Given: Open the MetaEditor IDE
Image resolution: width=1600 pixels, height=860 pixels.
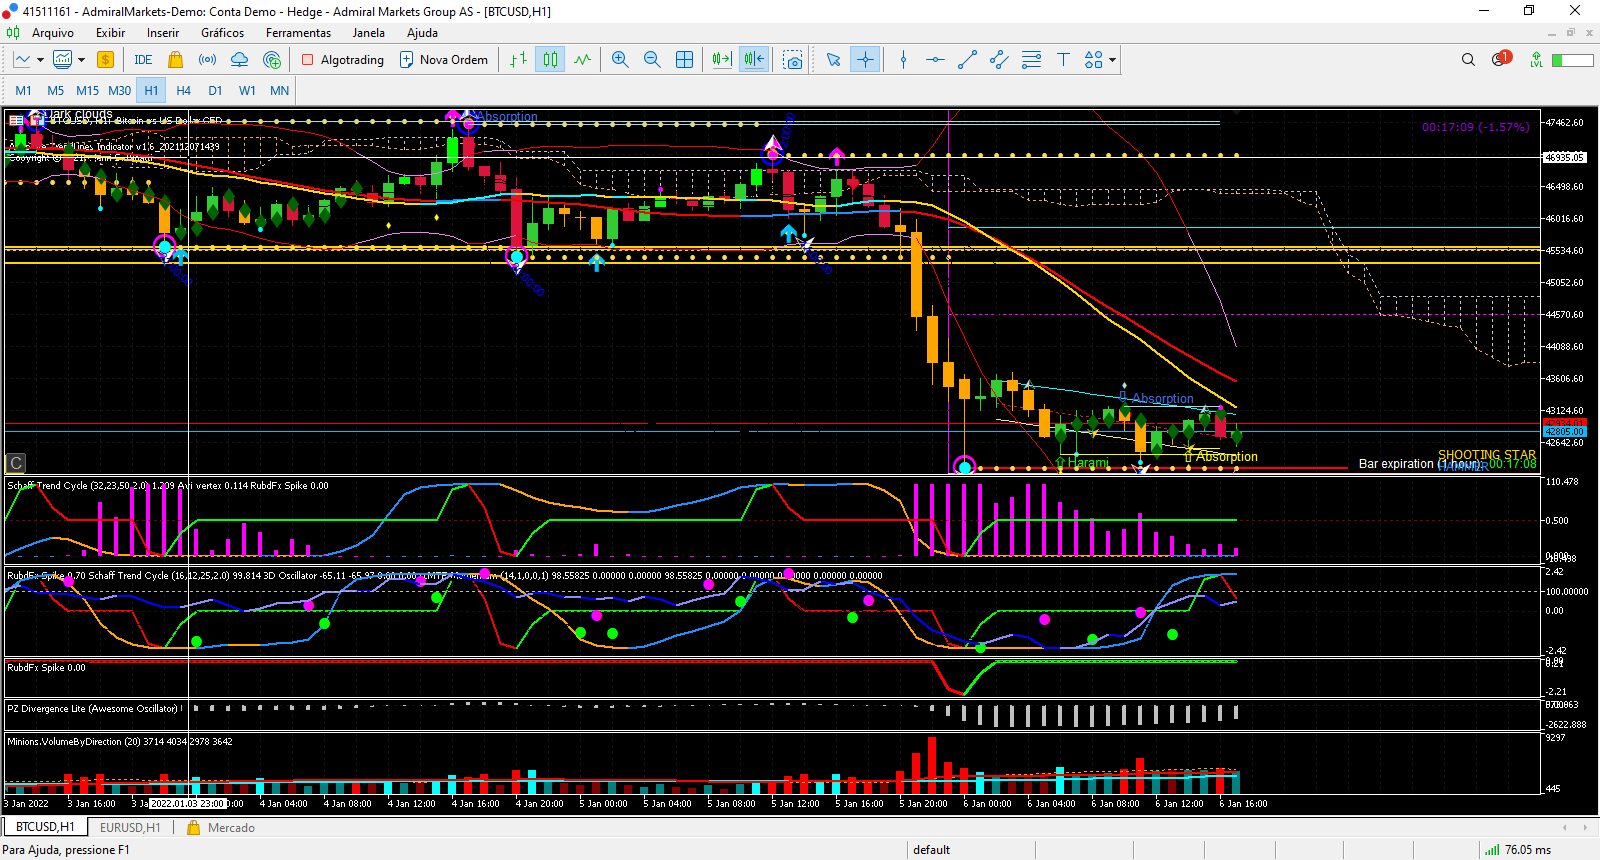Looking at the screenshot, I should point(143,60).
